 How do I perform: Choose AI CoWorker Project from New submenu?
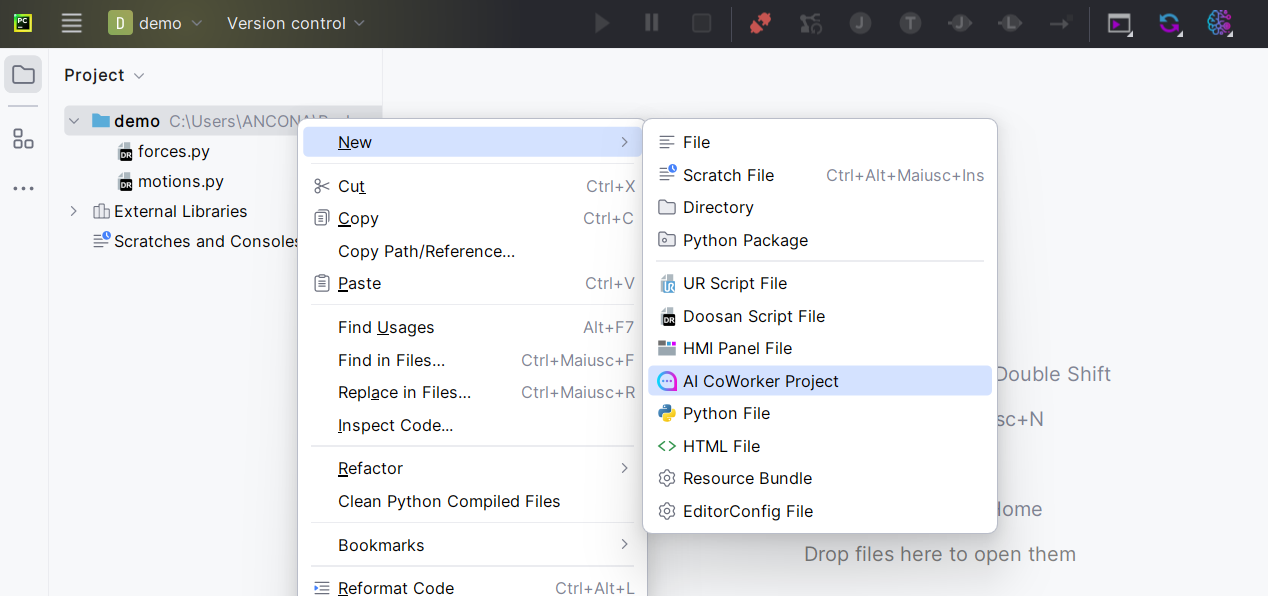(x=760, y=381)
